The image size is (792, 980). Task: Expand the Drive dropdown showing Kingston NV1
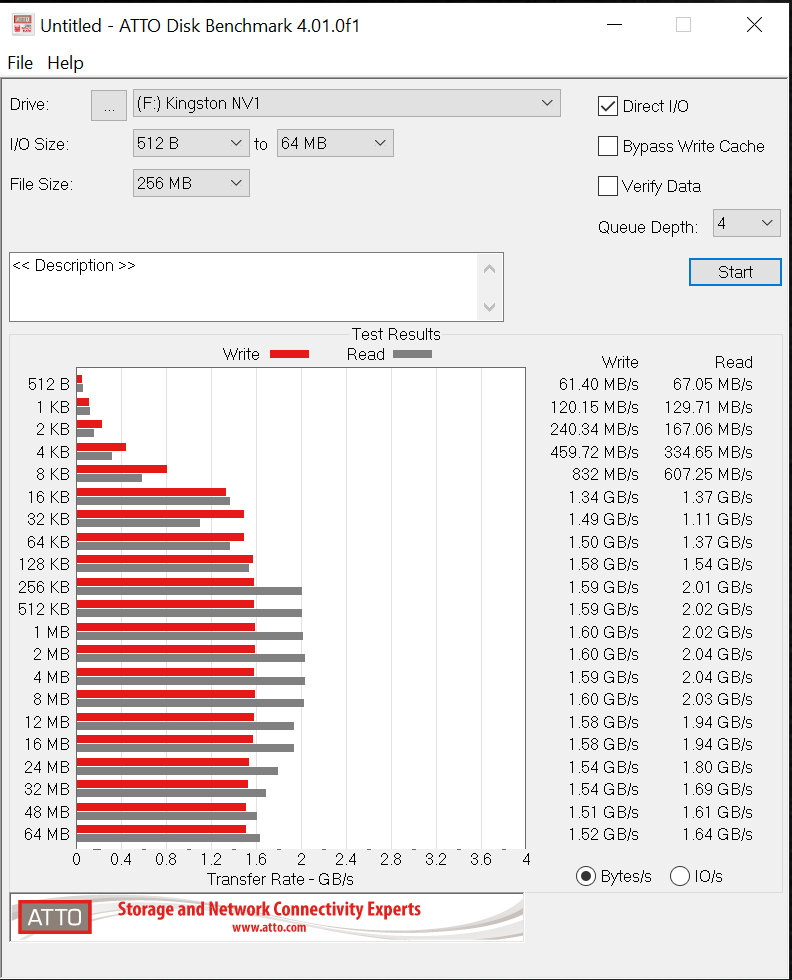346,103
